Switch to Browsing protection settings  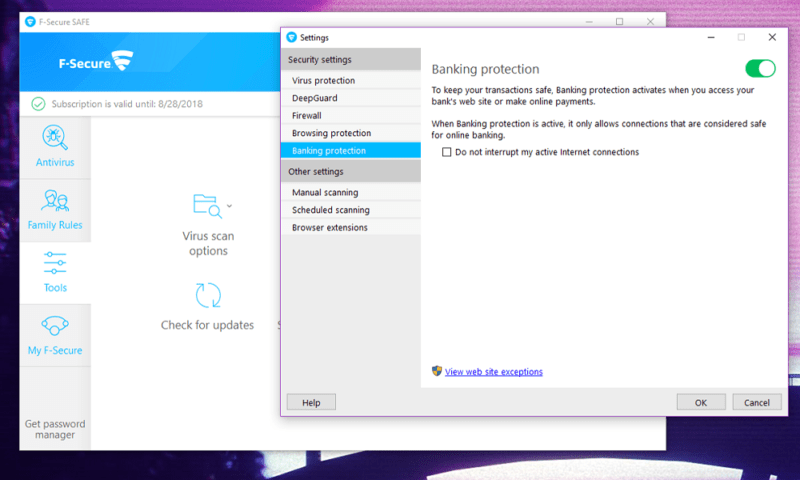[x=331, y=133]
